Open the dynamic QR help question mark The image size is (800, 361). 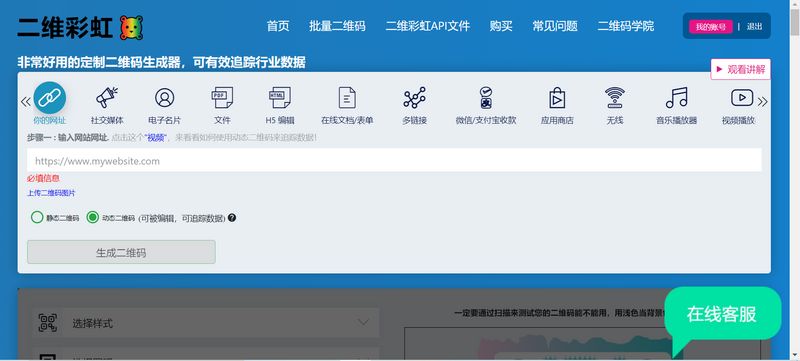click(x=232, y=218)
